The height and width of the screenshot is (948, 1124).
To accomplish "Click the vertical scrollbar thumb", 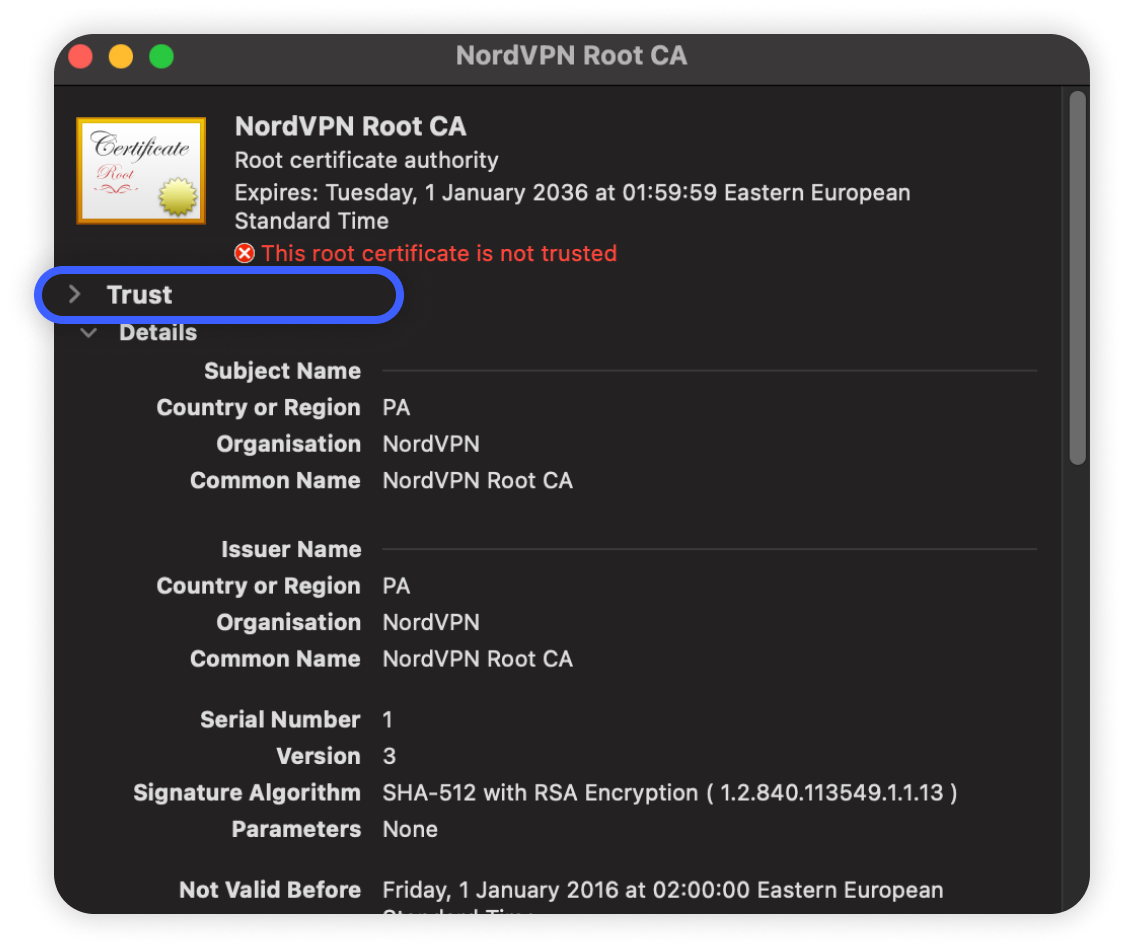I will click(1077, 277).
